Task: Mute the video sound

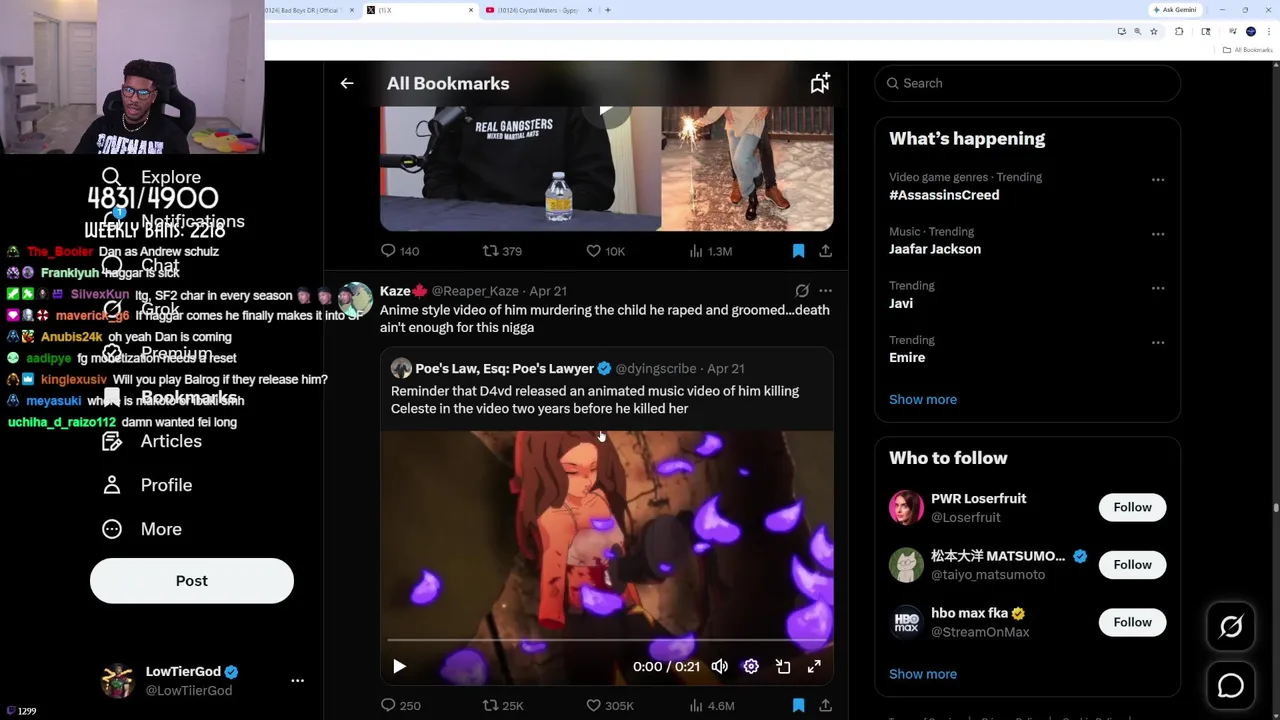Action: tap(720, 666)
